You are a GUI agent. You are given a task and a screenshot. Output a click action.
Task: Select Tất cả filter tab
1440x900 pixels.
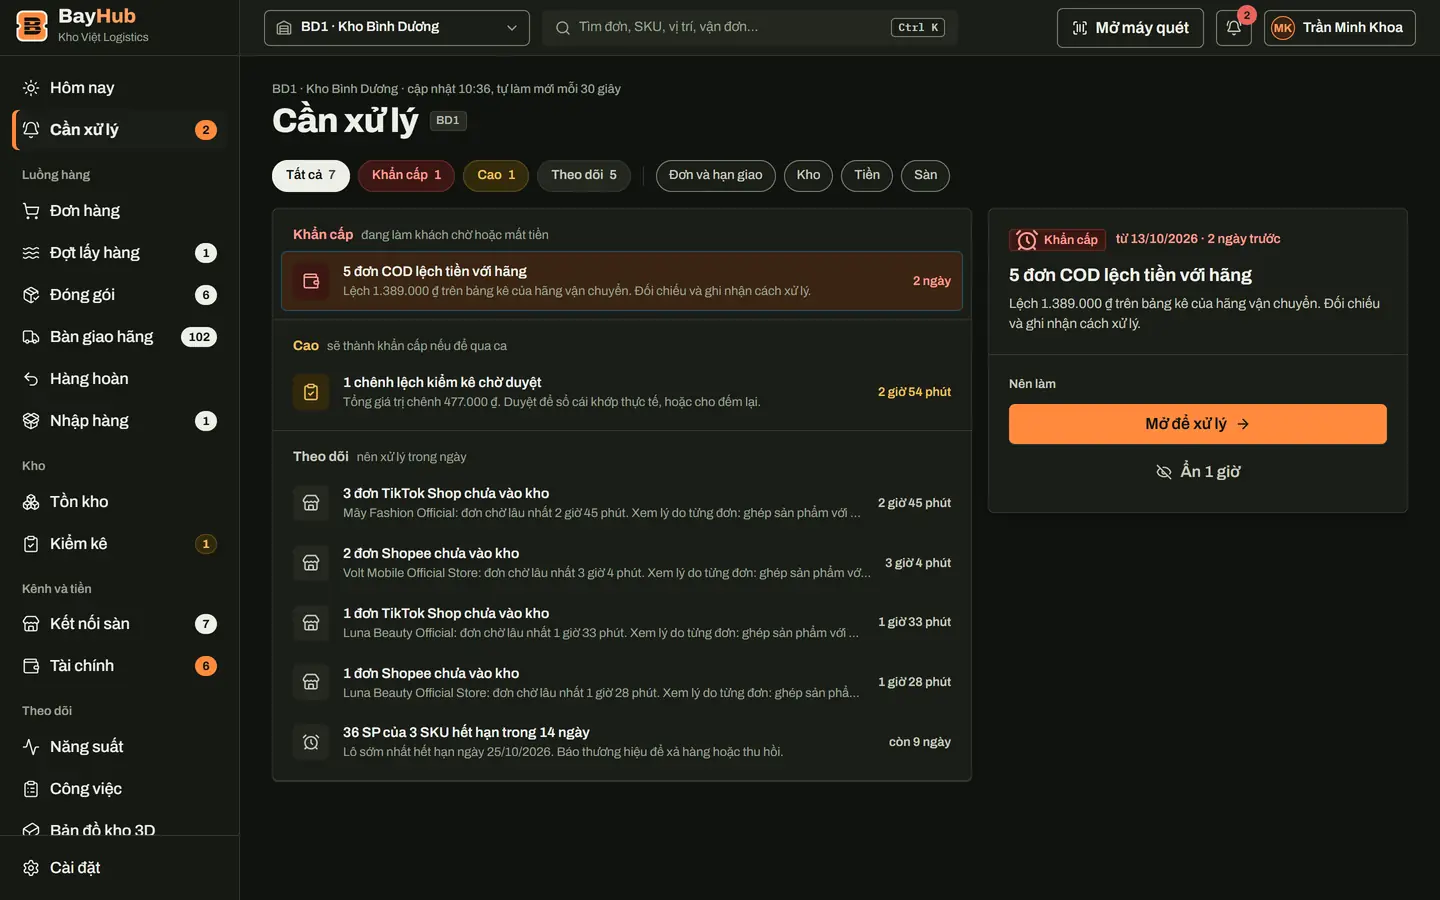click(311, 175)
